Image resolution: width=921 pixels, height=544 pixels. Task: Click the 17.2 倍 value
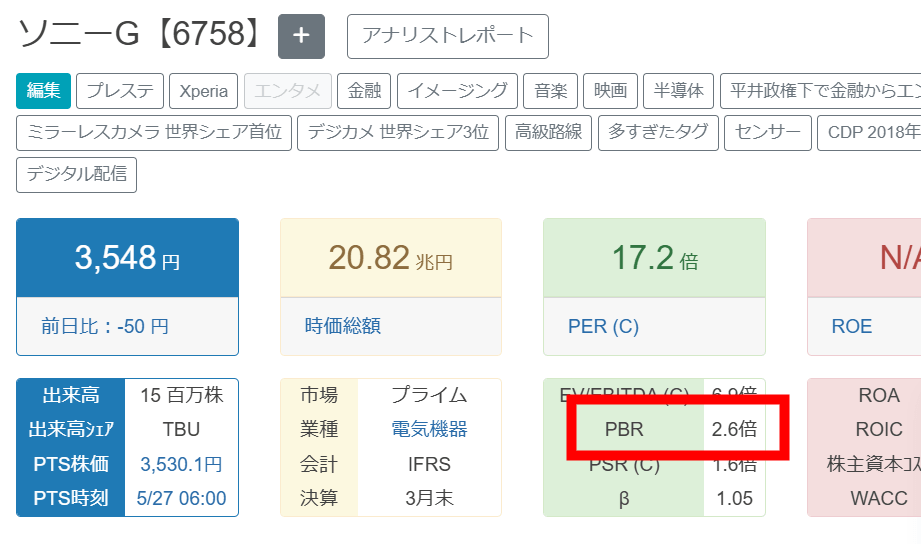tap(655, 258)
